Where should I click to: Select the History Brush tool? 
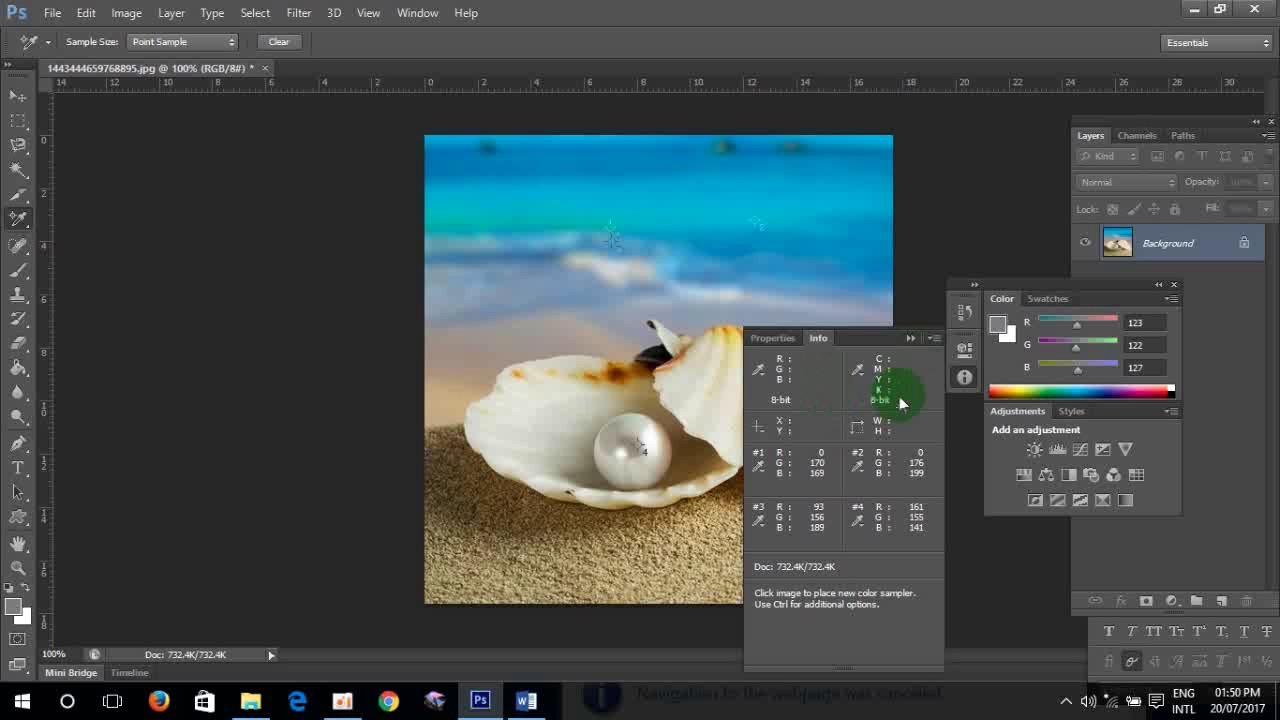18,319
